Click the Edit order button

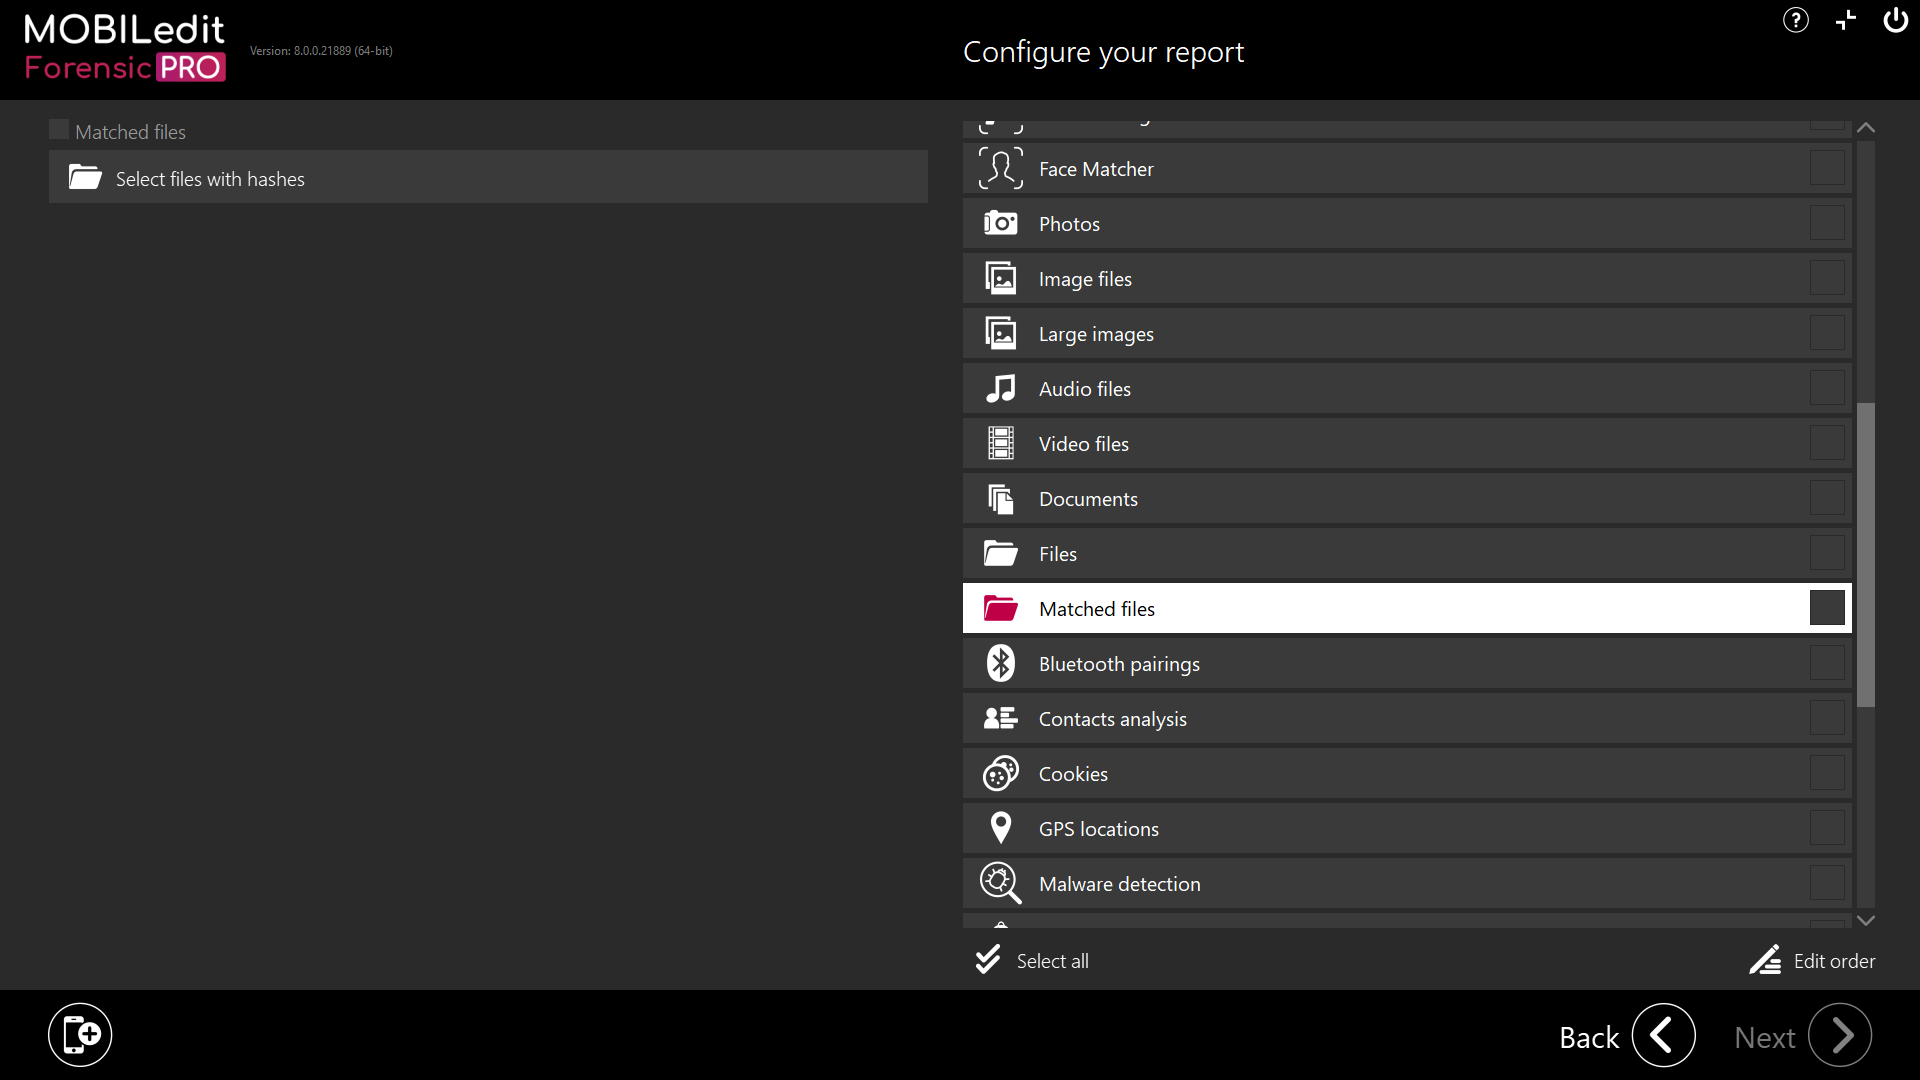[x=1812, y=960]
